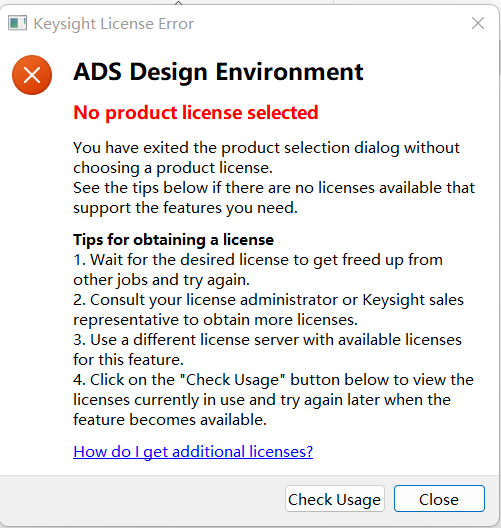
Task: Click the "Tips for obtaining a license" heading
Action: click(173, 240)
